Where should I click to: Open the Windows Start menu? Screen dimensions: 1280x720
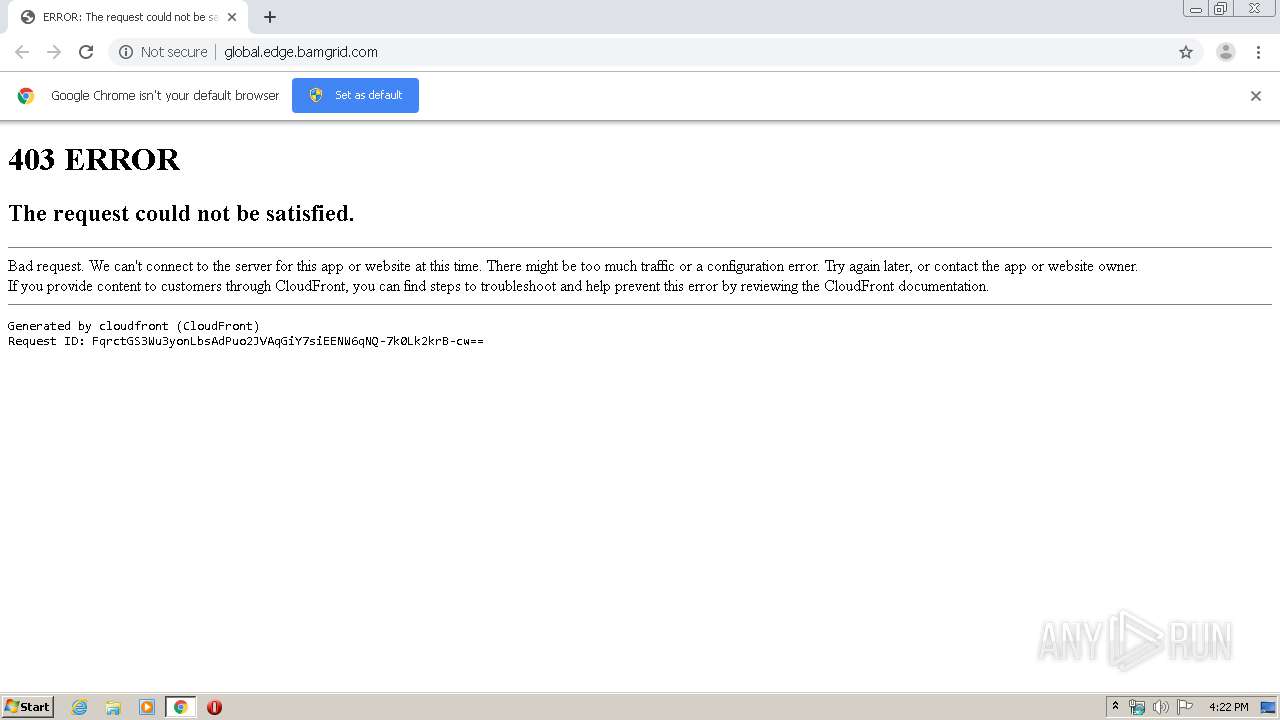click(x=28, y=707)
